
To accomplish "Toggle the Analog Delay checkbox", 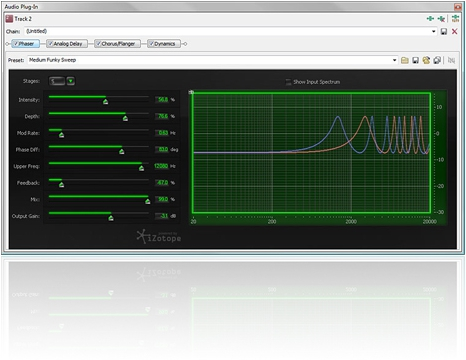I will (x=51, y=44).
